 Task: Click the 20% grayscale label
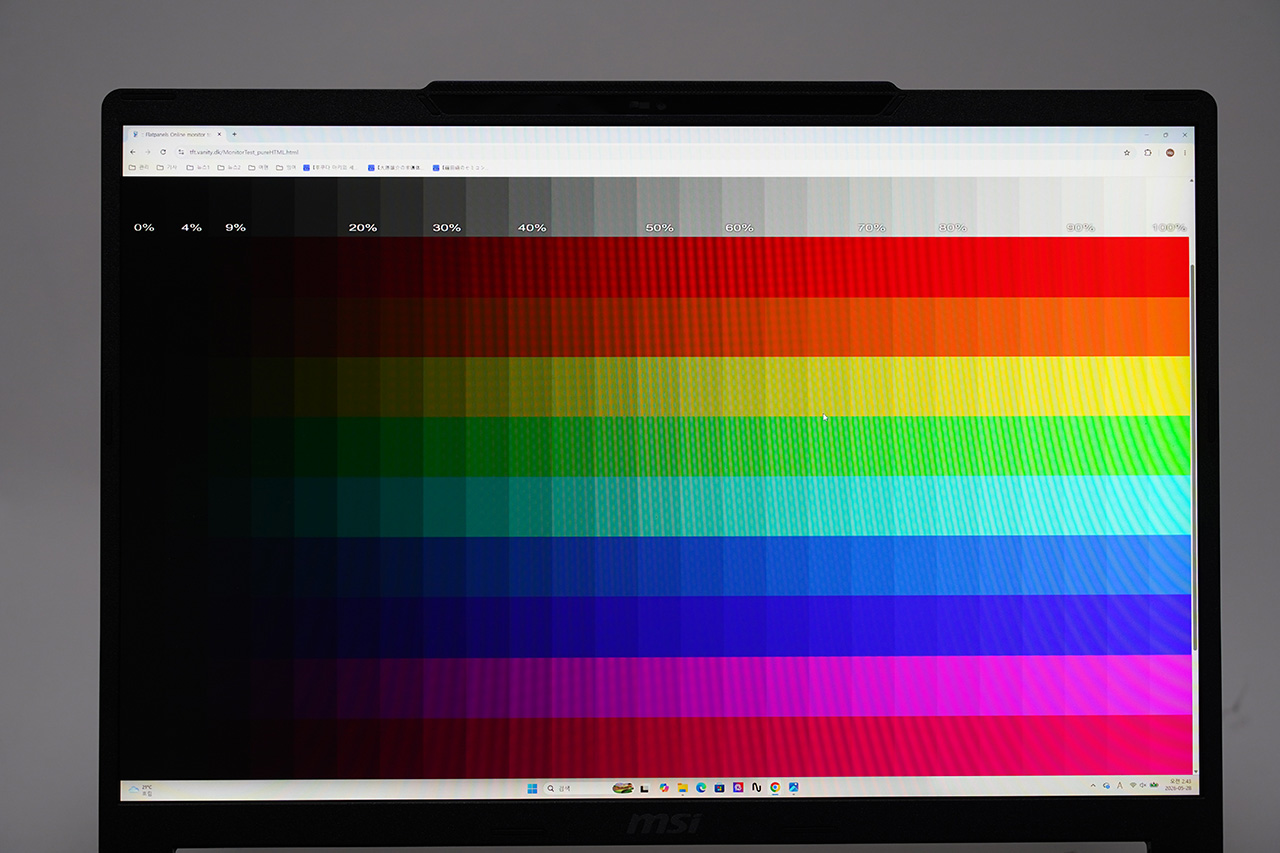pos(363,228)
